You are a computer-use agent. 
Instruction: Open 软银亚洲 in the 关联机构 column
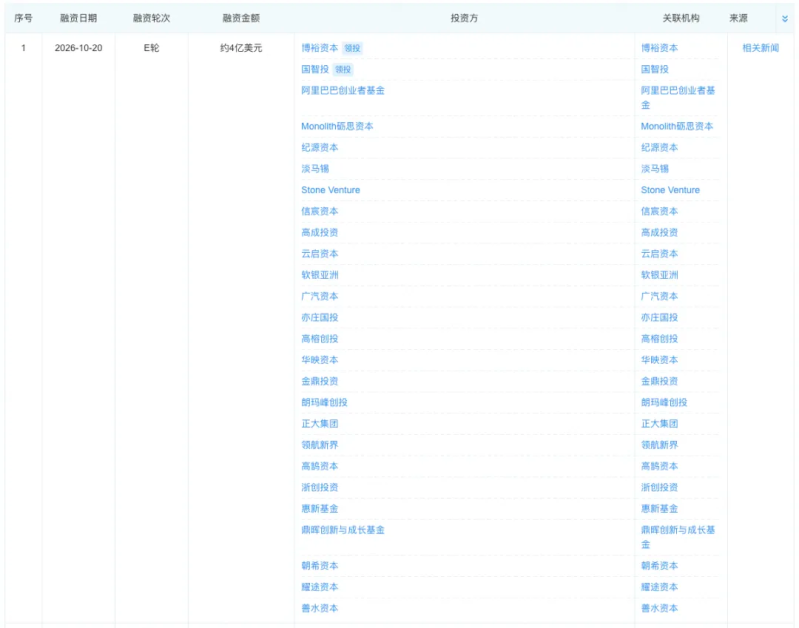(x=659, y=275)
